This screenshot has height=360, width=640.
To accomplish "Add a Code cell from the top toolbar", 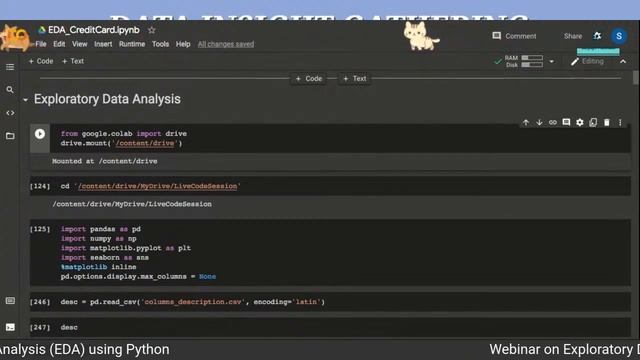I will point(41,61).
